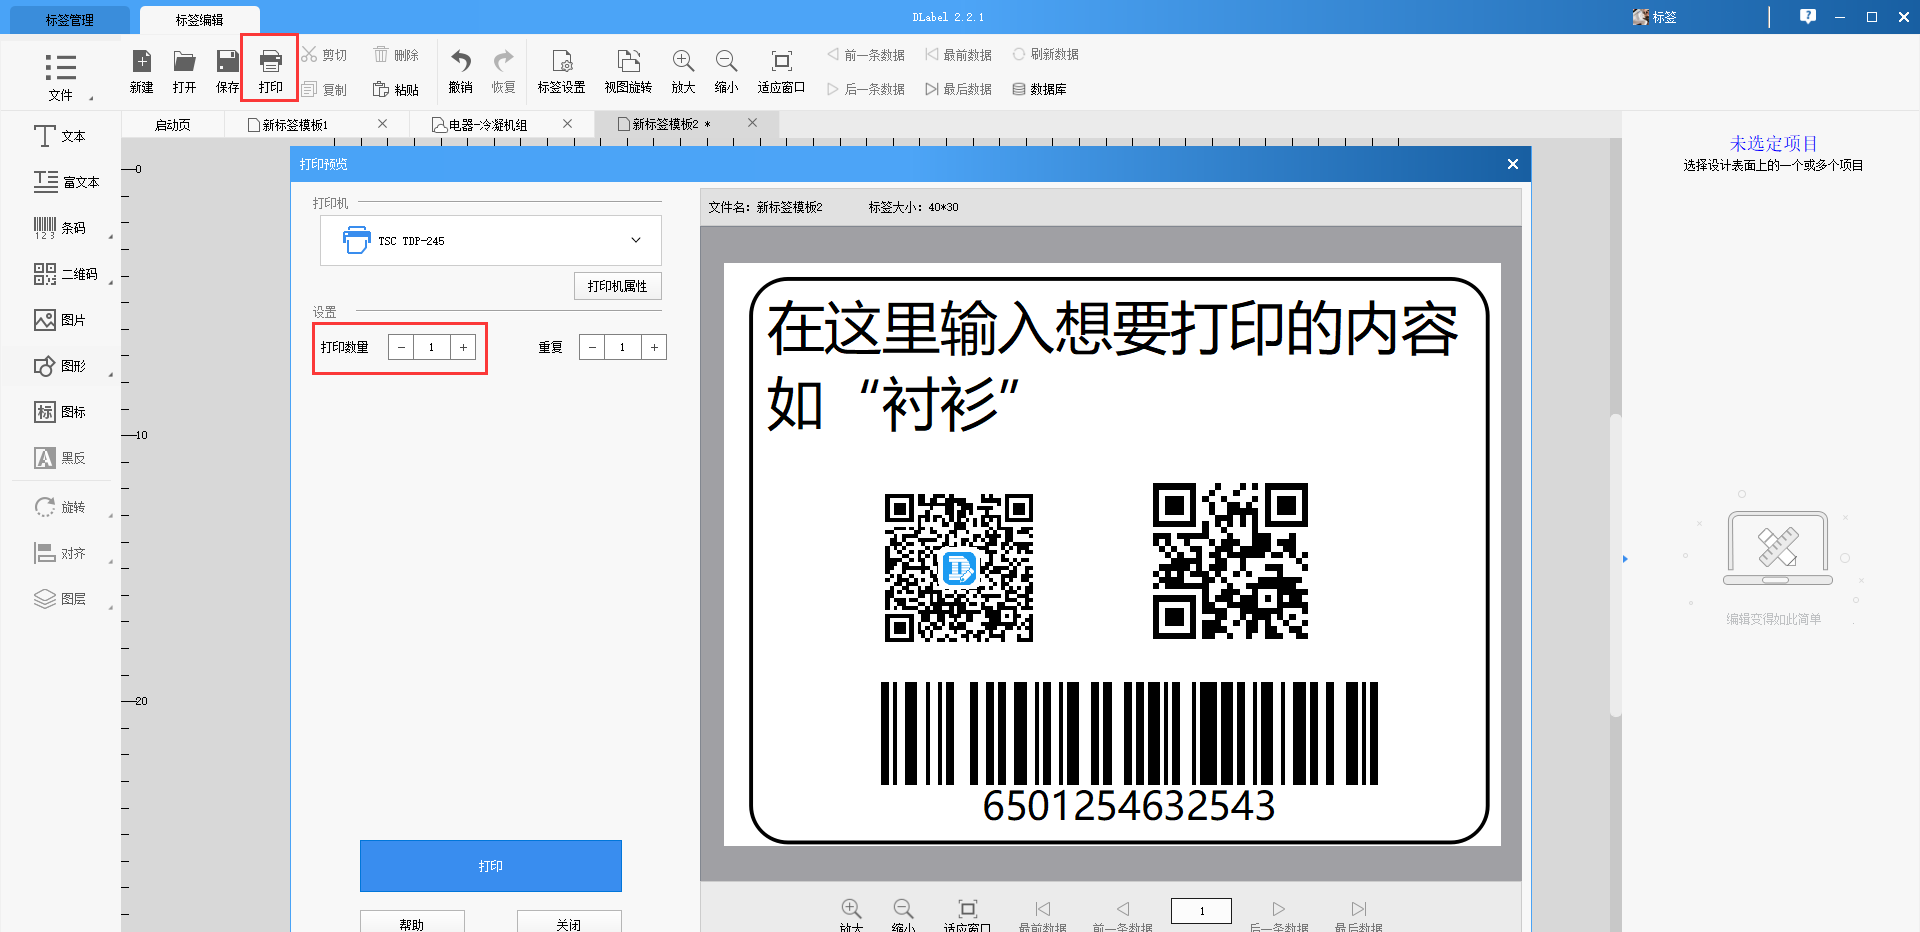Jump to 最前数据 record
This screenshot has width=1920, height=932.
coord(958,55)
